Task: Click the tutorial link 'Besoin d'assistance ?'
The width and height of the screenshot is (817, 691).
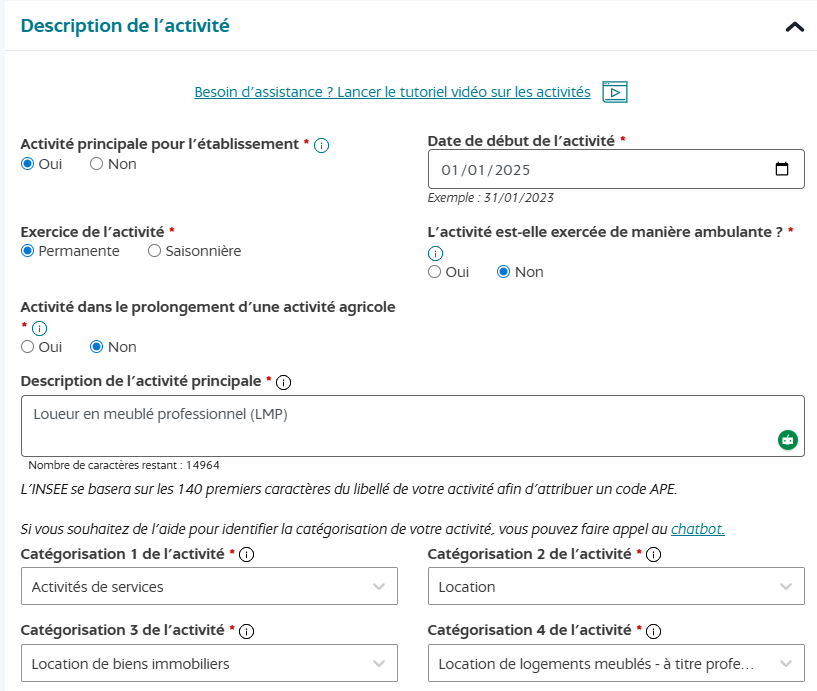Action: point(390,91)
